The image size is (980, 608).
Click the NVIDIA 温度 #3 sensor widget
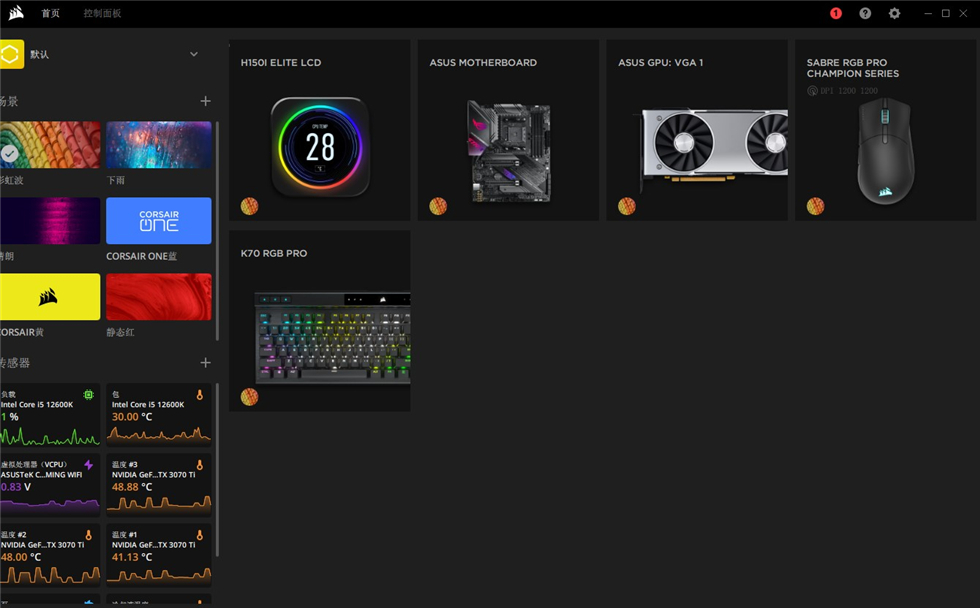click(158, 484)
